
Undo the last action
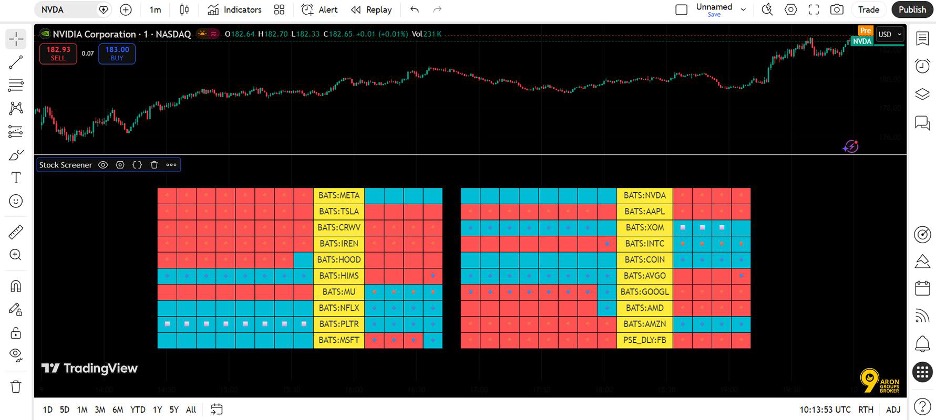(x=415, y=10)
